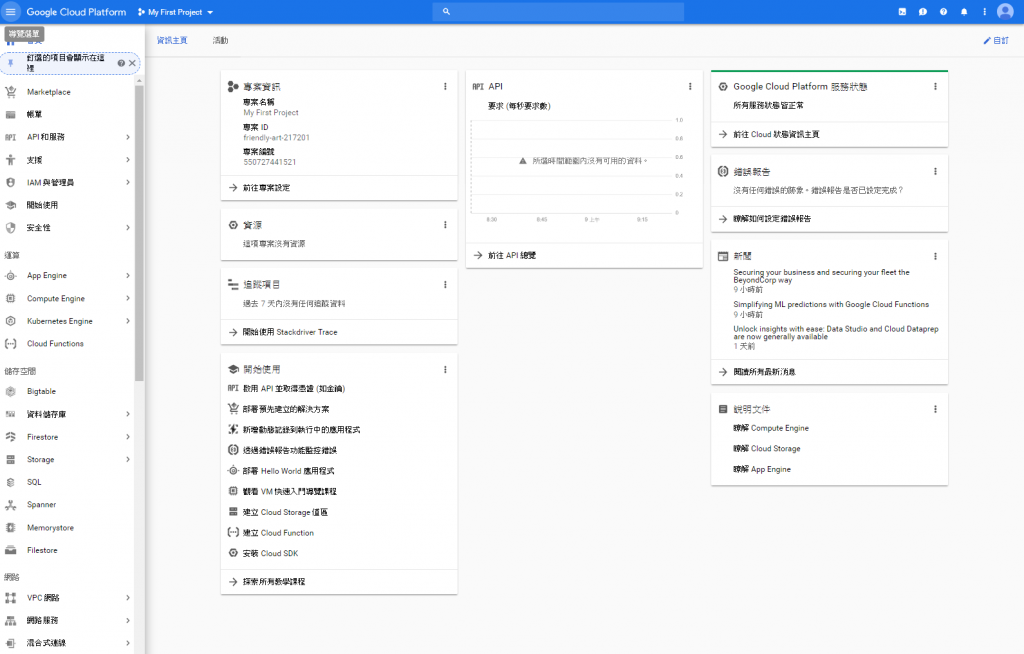The height and width of the screenshot is (654, 1024).
Task: Open the hamburger navigation menu
Action: click(x=10, y=12)
